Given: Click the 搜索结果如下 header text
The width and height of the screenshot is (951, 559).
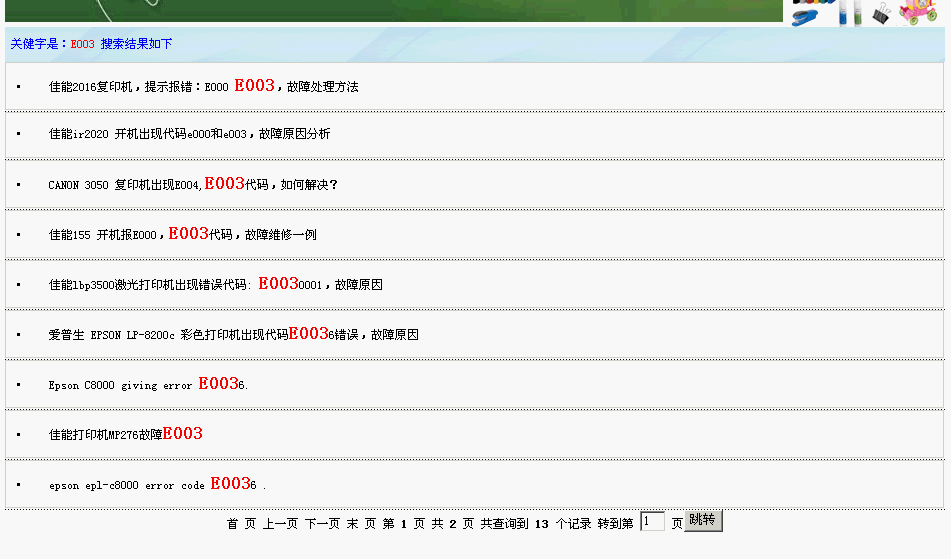Looking at the screenshot, I should [136, 44].
